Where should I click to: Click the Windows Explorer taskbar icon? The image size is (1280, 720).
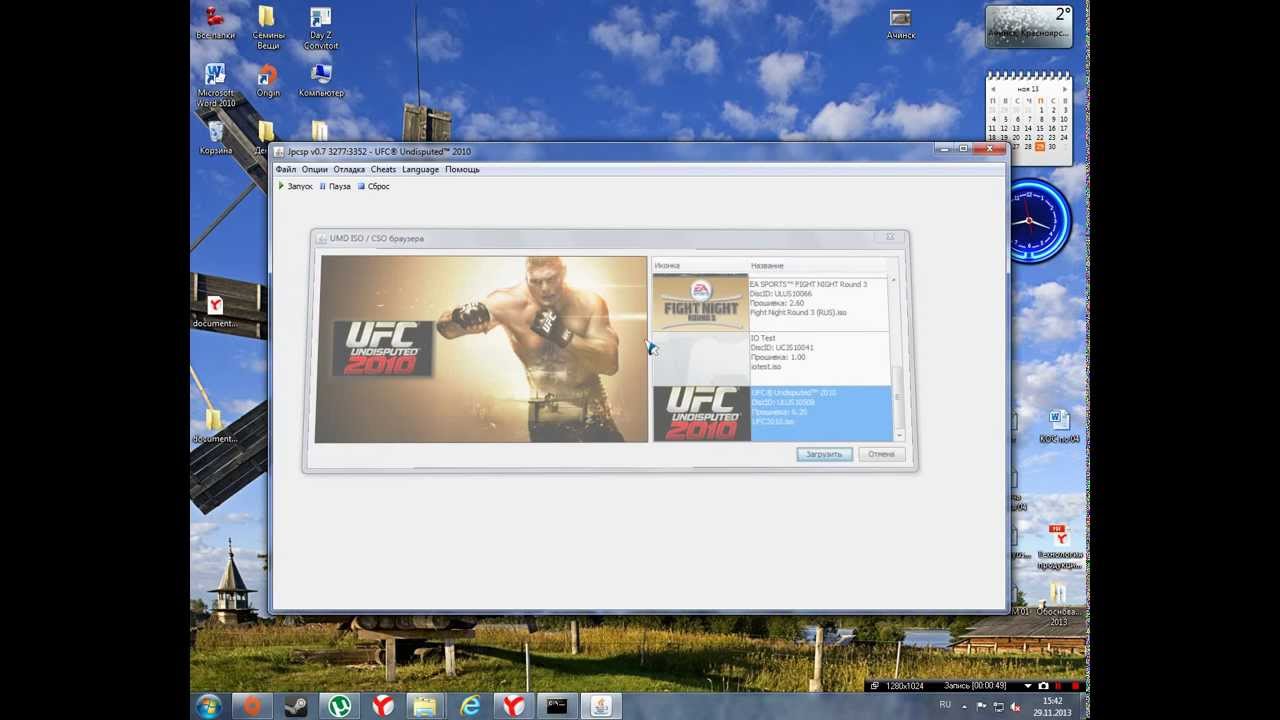pos(425,706)
